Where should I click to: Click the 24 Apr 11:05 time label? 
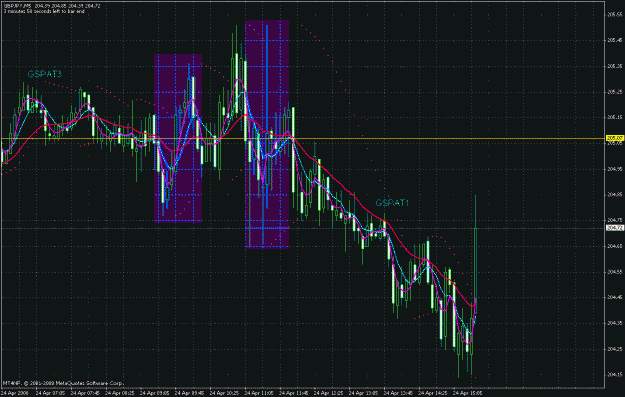[258, 393]
